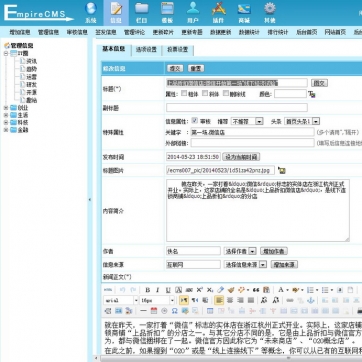Switch to the 选项设置 tab

click(146, 50)
